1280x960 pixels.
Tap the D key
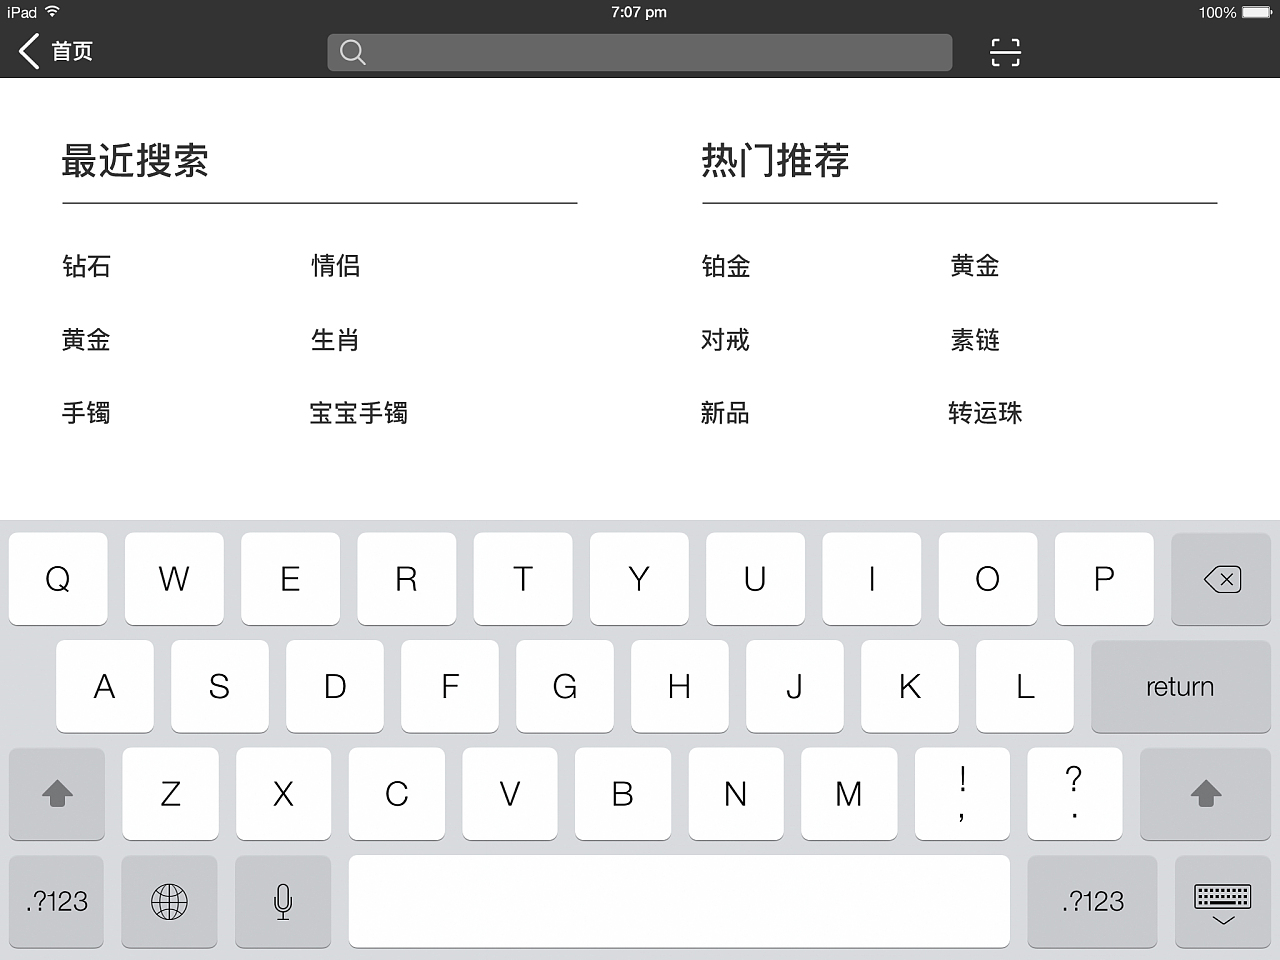335,687
